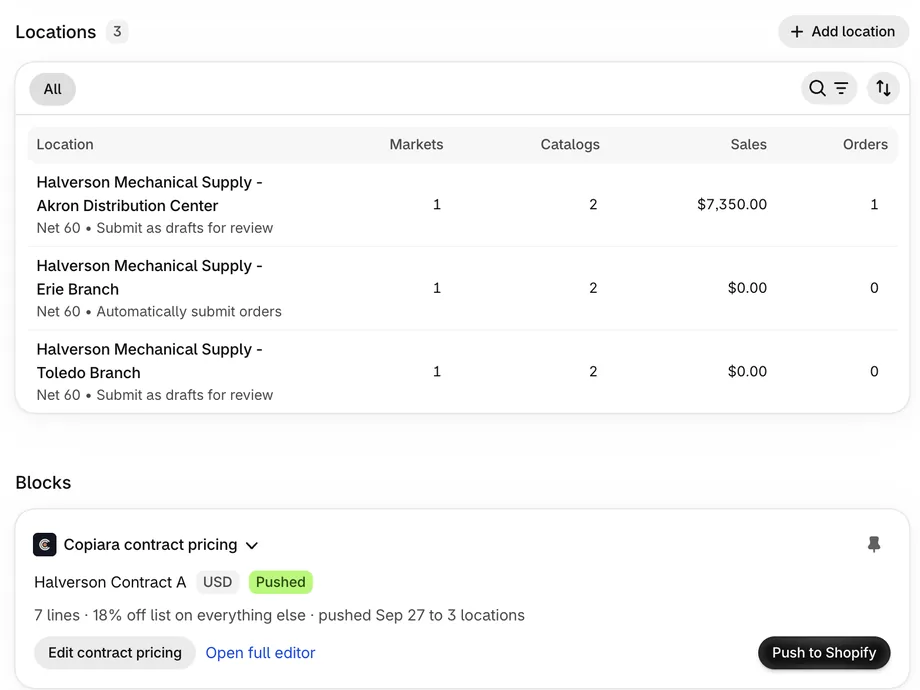920x690 pixels.
Task: Click the Pushed status badge
Action: coord(280,582)
